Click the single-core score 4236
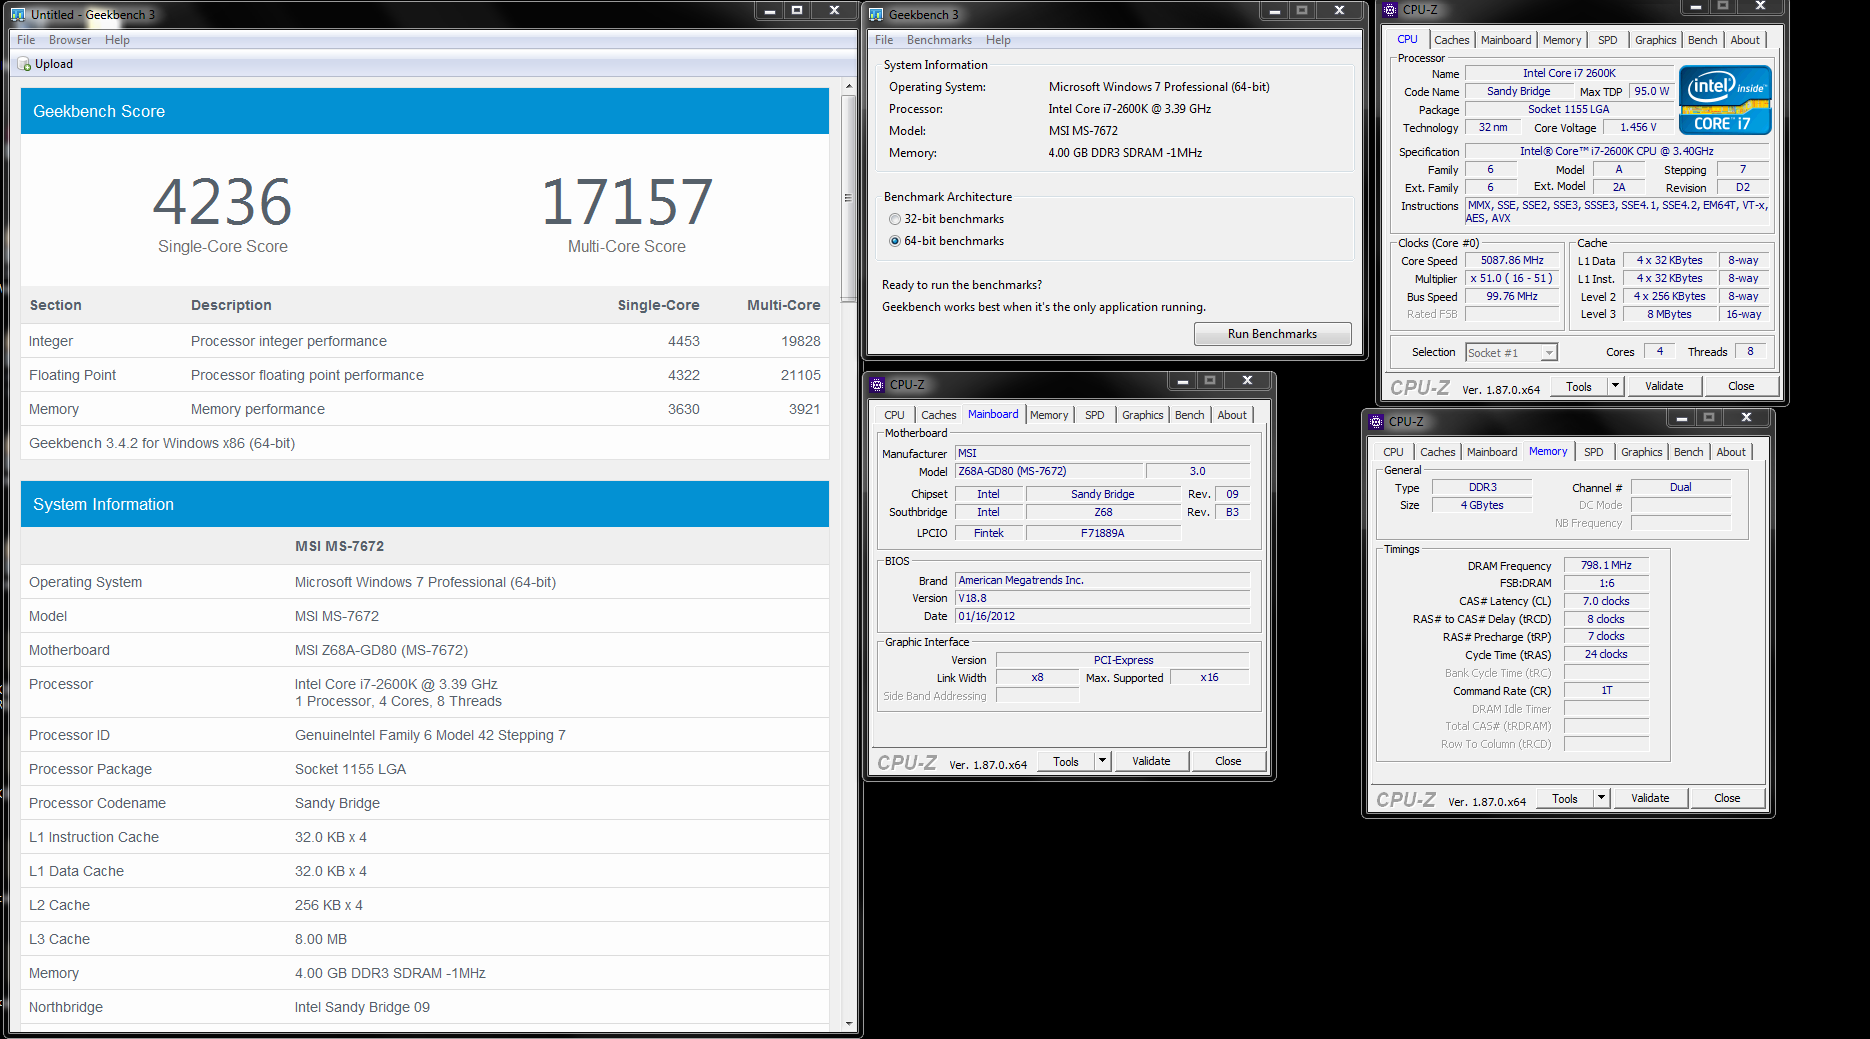This screenshot has width=1870, height=1039. point(222,202)
